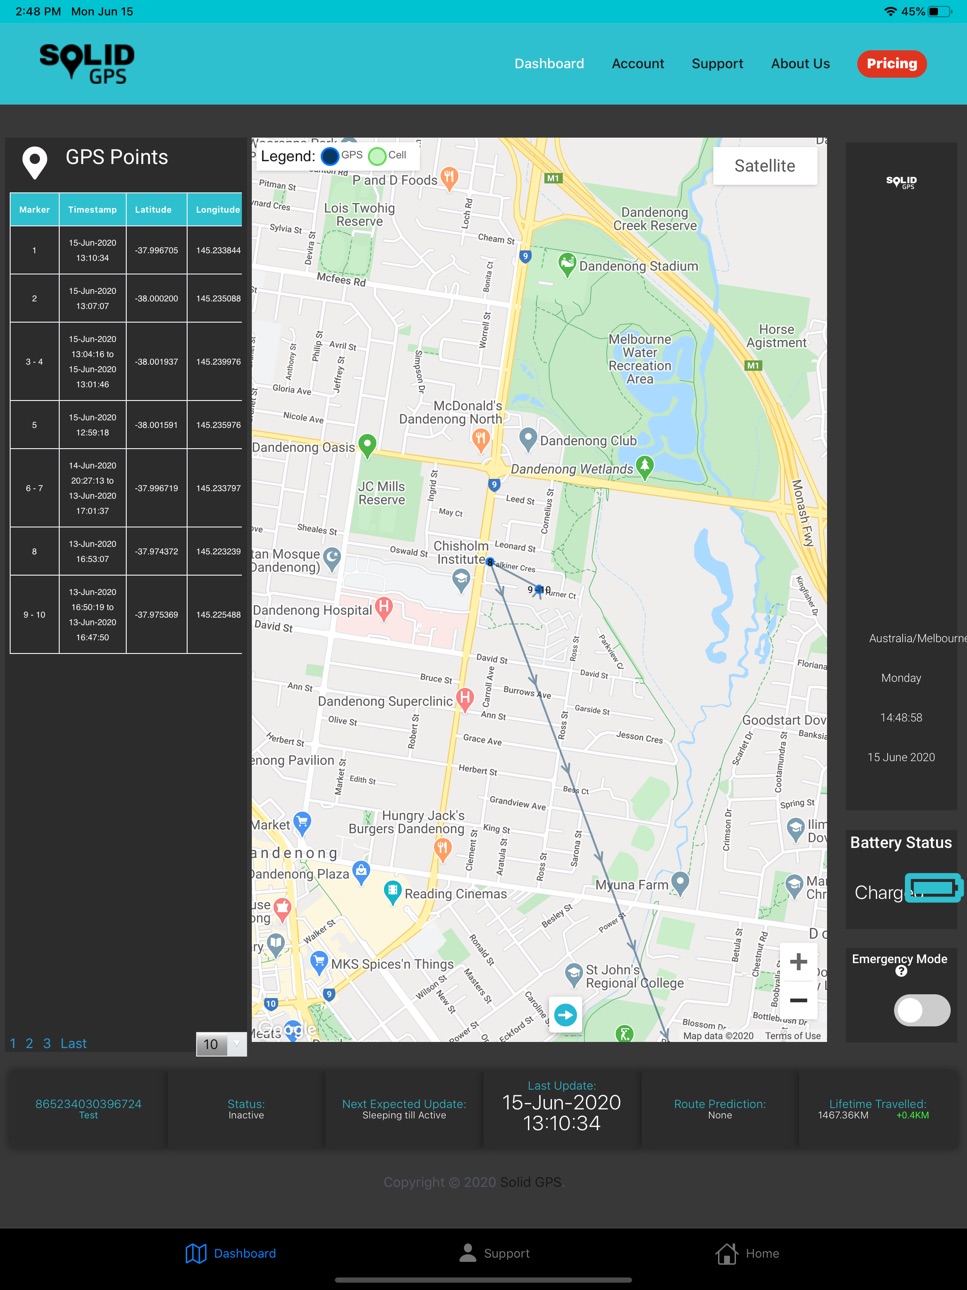Click the Dandenong Wetlands map pin

645,466
